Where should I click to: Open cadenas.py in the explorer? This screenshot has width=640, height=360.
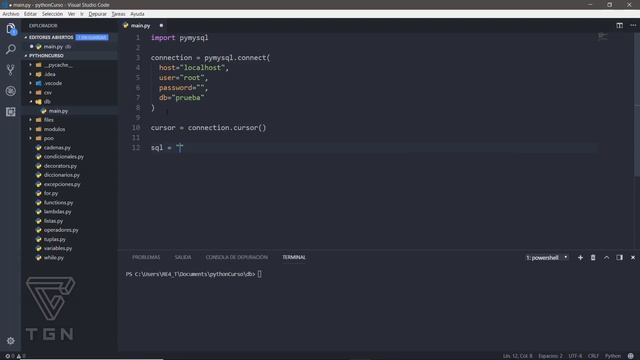click(57, 147)
